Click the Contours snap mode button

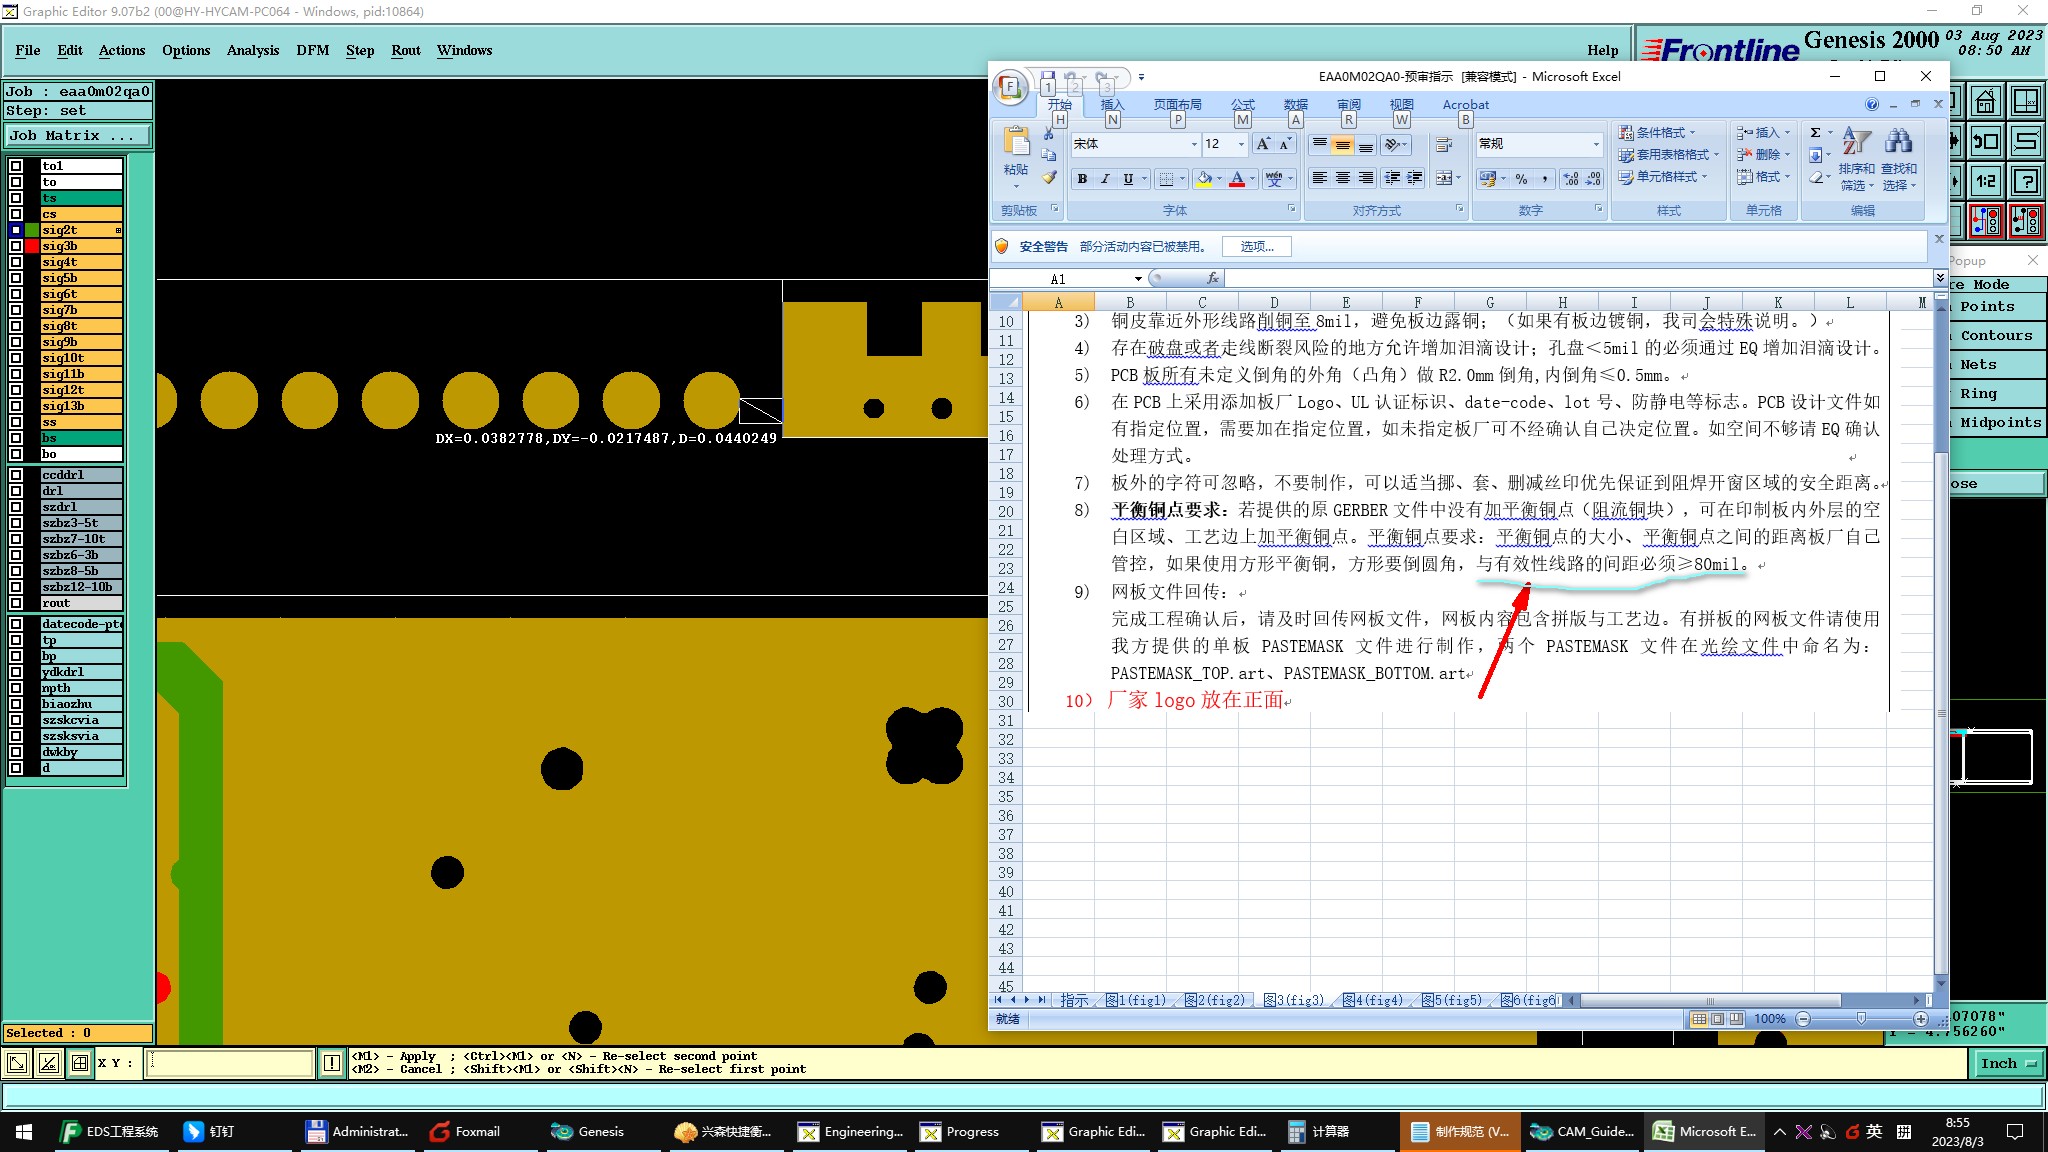[1996, 336]
